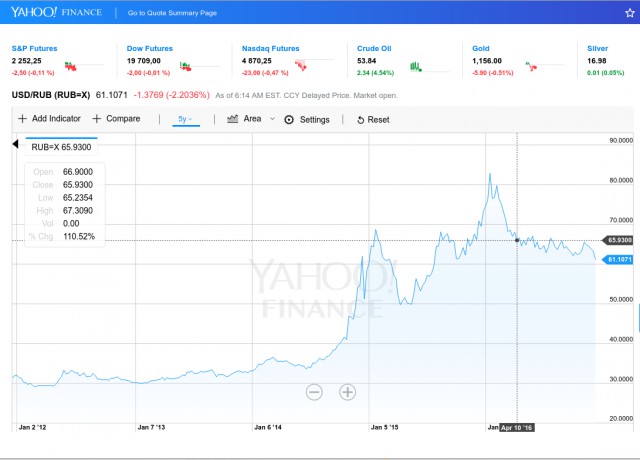The width and height of the screenshot is (640, 460).
Task: Click the Reset circular arrow icon
Action: (x=360, y=120)
